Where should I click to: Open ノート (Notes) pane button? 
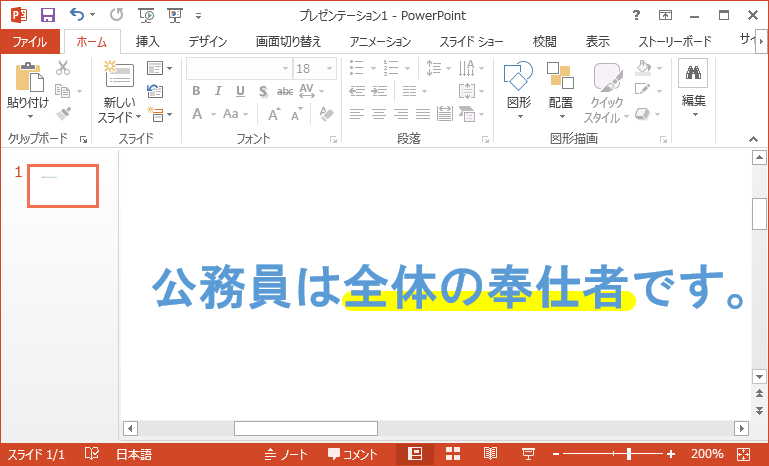point(286,454)
